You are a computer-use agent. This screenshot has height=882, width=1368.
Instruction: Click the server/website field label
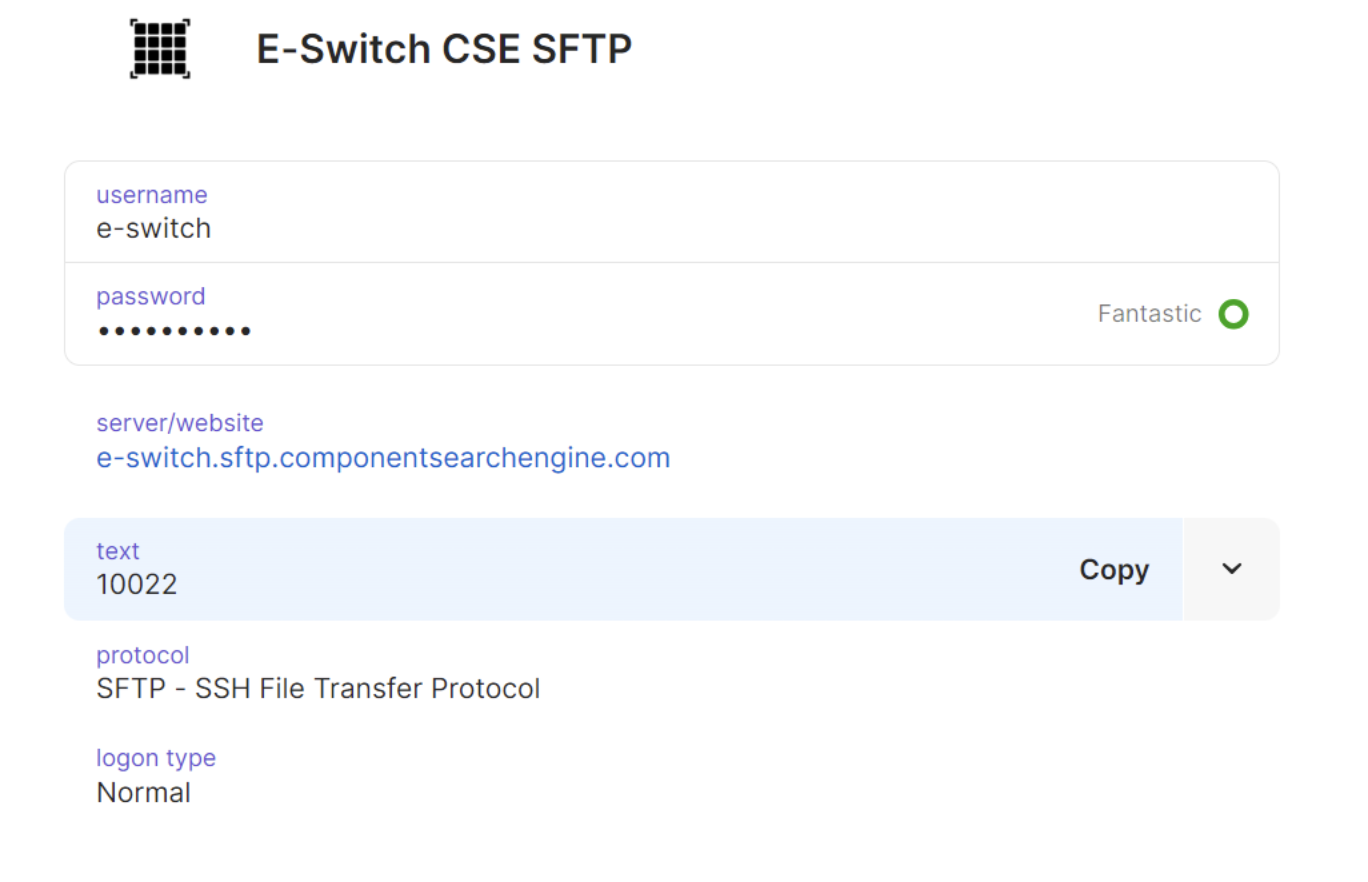pyautogui.click(x=179, y=423)
